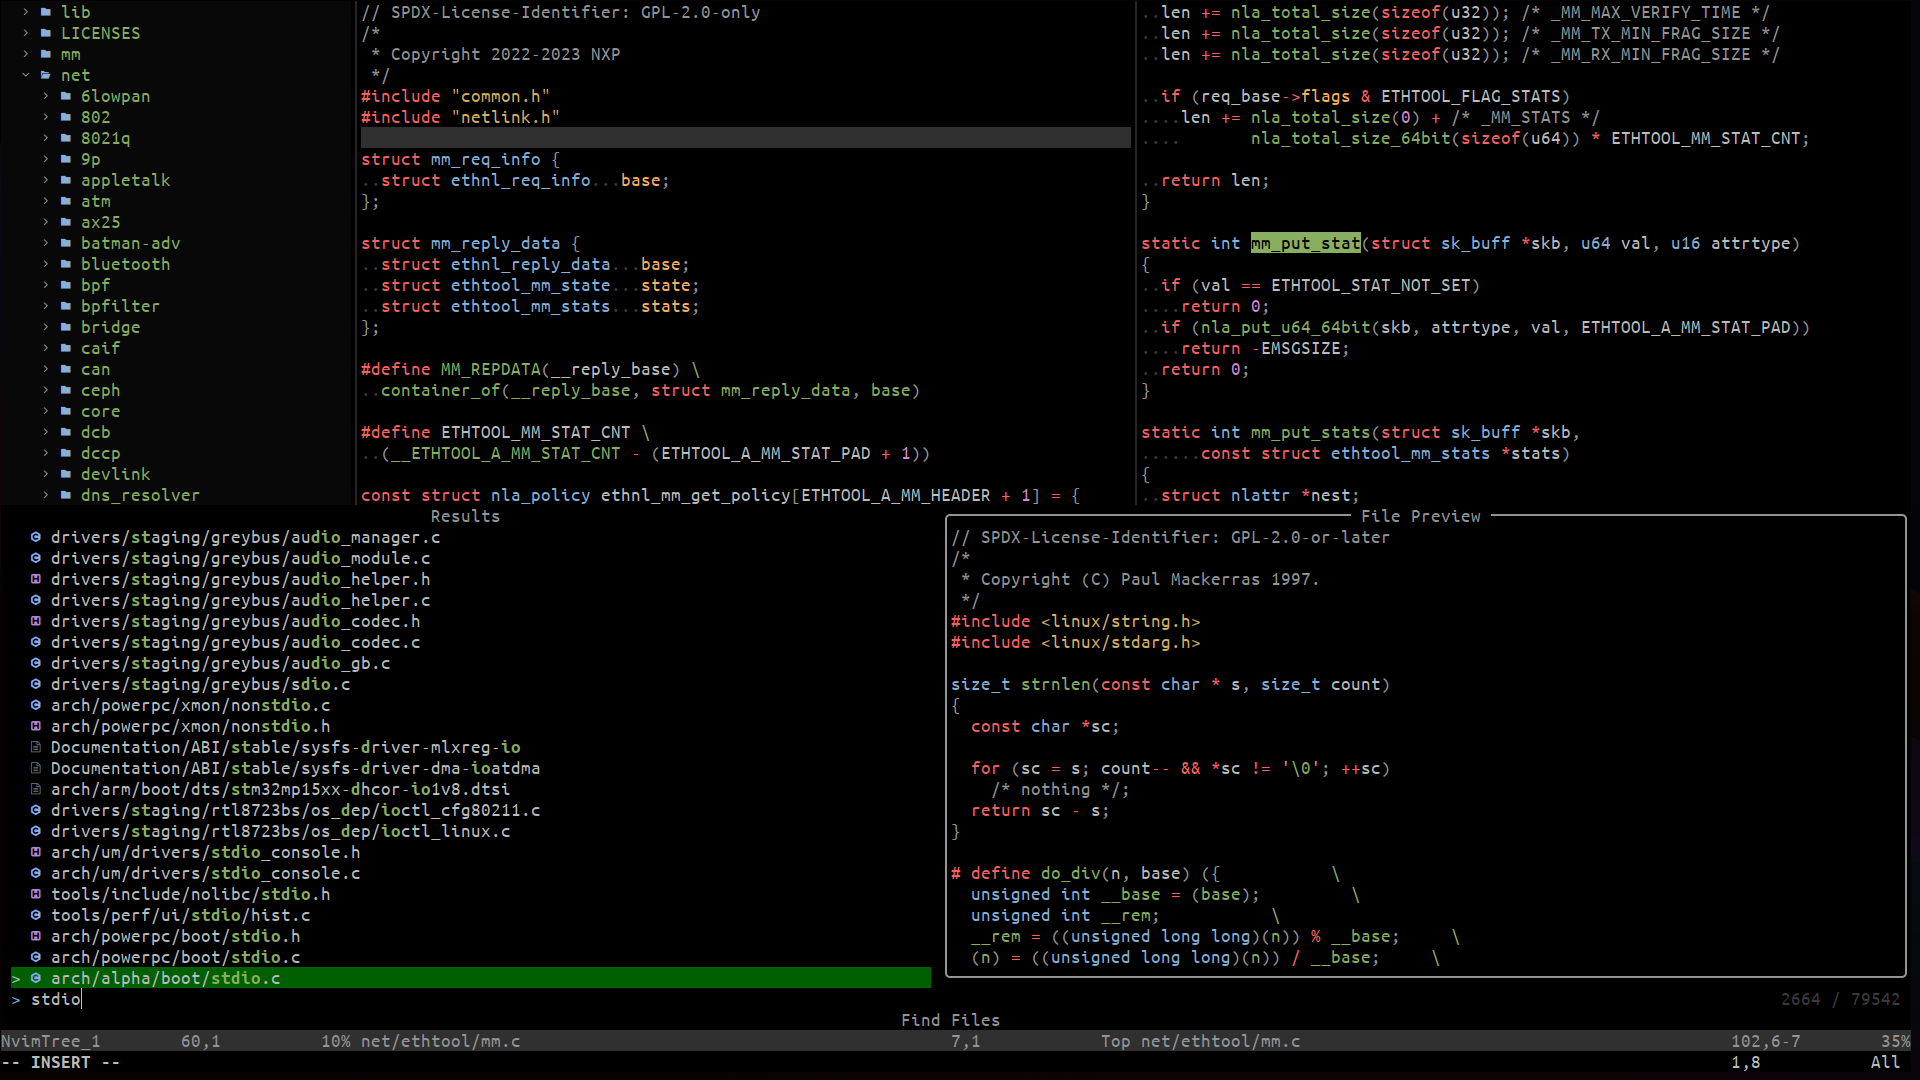This screenshot has height=1080, width=1920.
Task: Select highlighted result arch/alpha/boot/stdio.c
Action: [x=471, y=978]
